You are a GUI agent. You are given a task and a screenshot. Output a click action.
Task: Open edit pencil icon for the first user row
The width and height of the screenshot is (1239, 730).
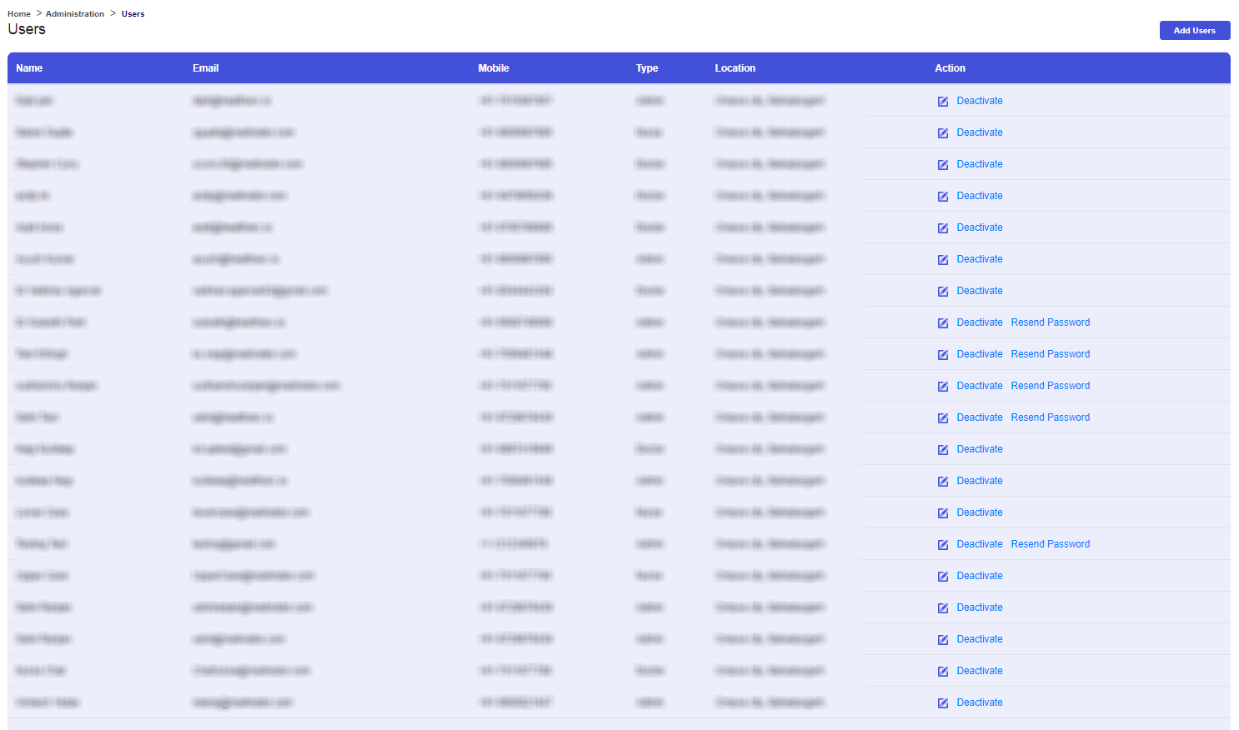(943, 101)
